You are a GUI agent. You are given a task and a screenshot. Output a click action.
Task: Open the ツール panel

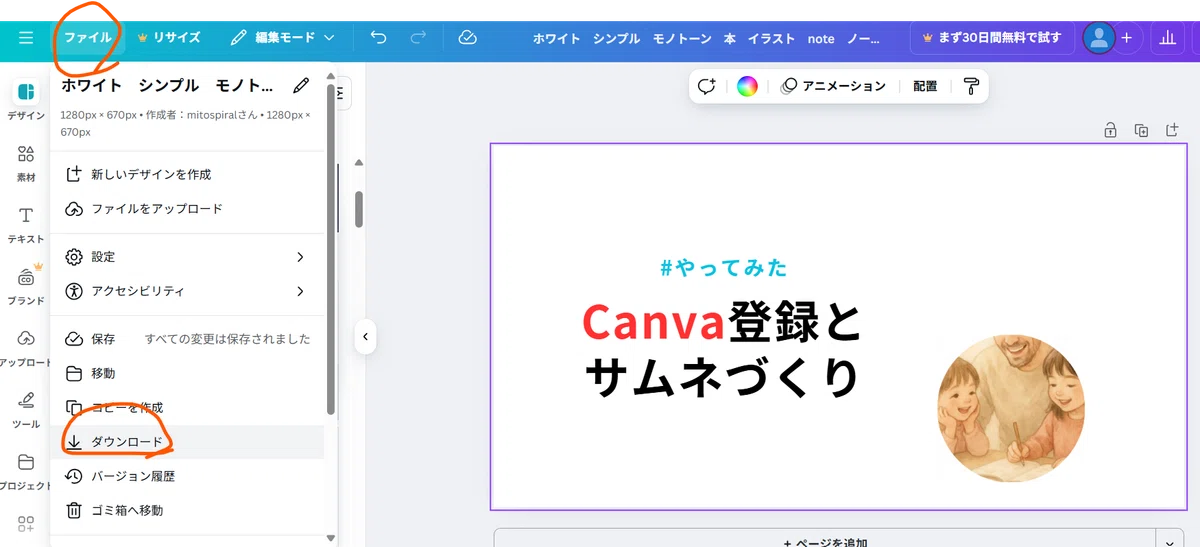[x=26, y=409]
